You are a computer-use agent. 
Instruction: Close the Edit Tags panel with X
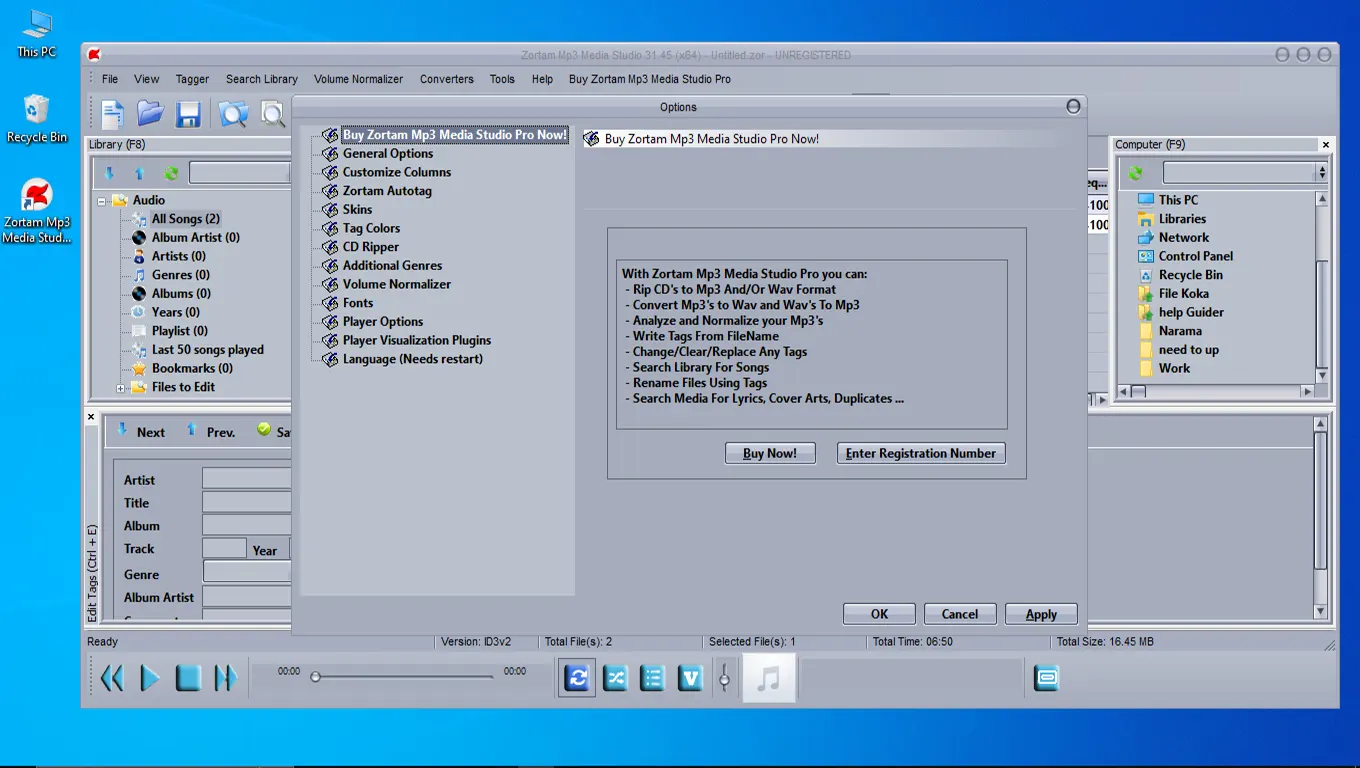pyautogui.click(x=92, y=417)
